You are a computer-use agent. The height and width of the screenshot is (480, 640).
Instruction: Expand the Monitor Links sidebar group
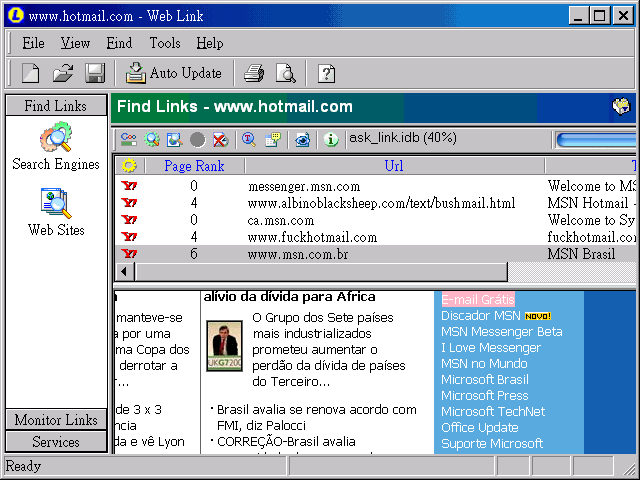[56, 420]
